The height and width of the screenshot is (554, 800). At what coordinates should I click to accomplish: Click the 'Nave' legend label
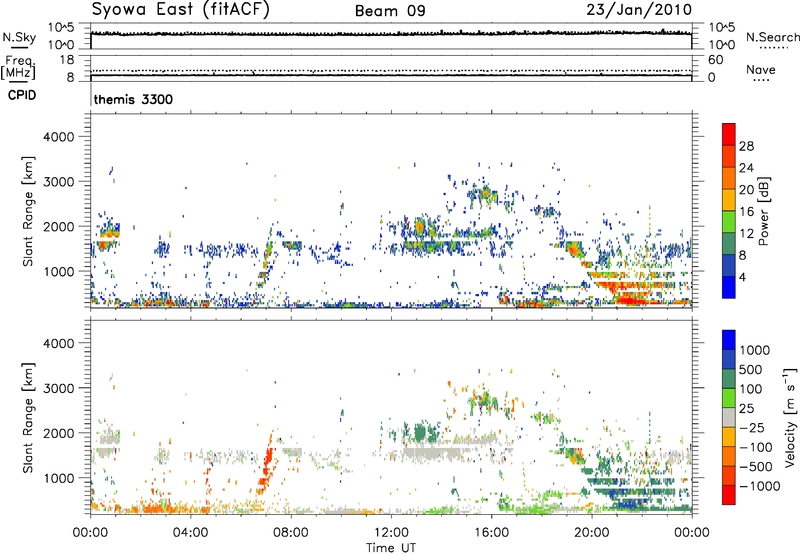tap(761, 70)
